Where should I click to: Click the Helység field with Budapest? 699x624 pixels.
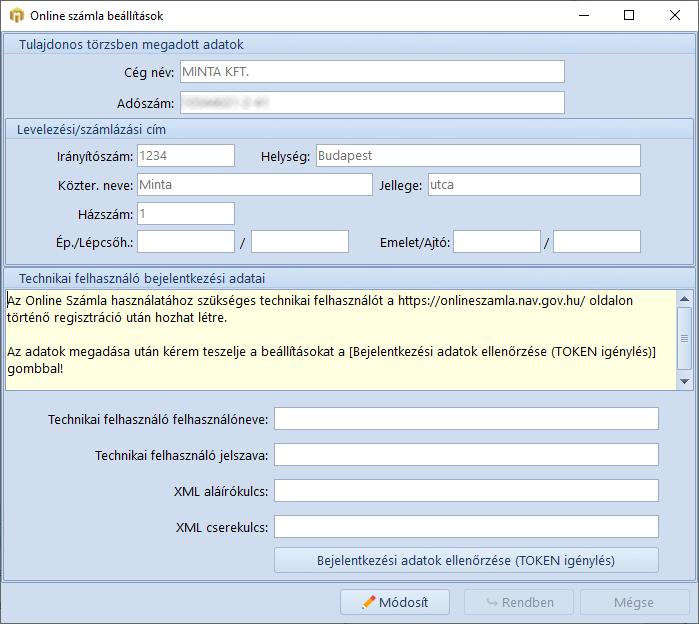coord(477,155)
